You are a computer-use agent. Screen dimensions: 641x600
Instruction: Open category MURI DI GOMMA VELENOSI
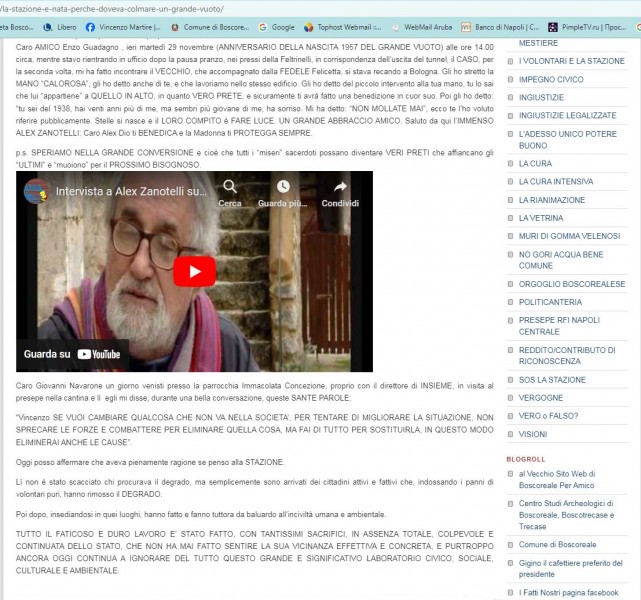569,236
